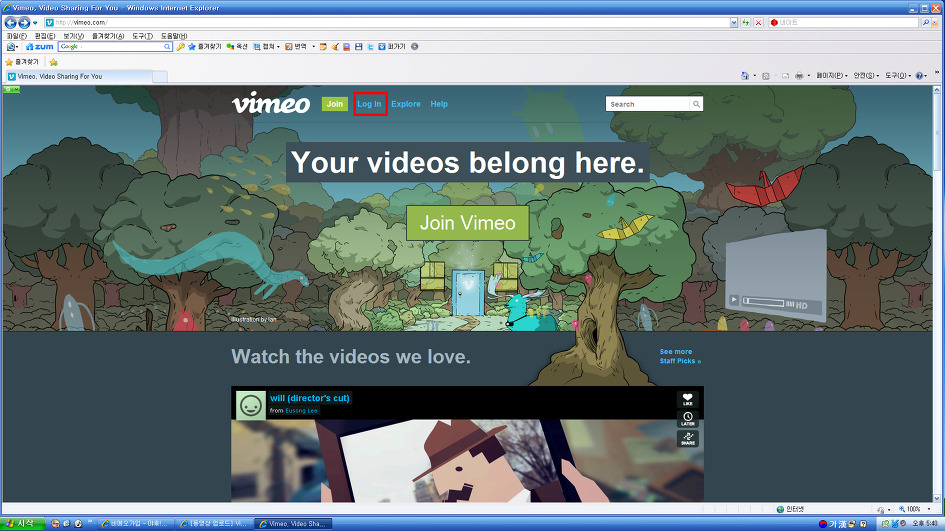Click the gold key icon in zum toolbar
Screen dimensions: 945x531
(x=180, y=46)
